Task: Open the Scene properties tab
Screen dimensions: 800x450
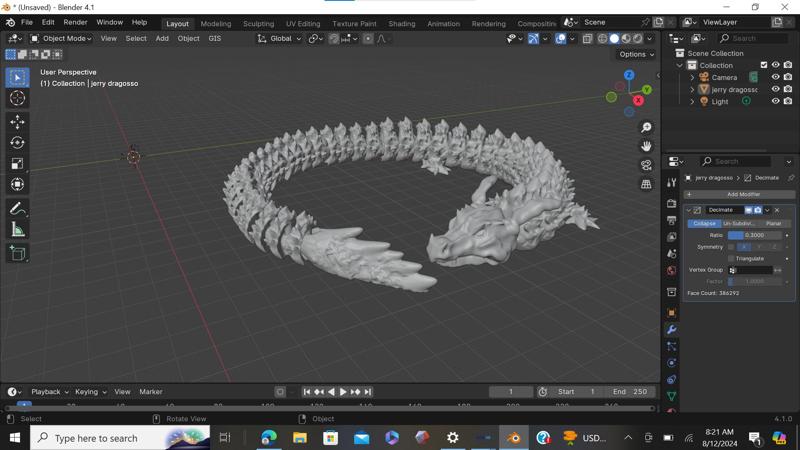Action: point(671,254)
